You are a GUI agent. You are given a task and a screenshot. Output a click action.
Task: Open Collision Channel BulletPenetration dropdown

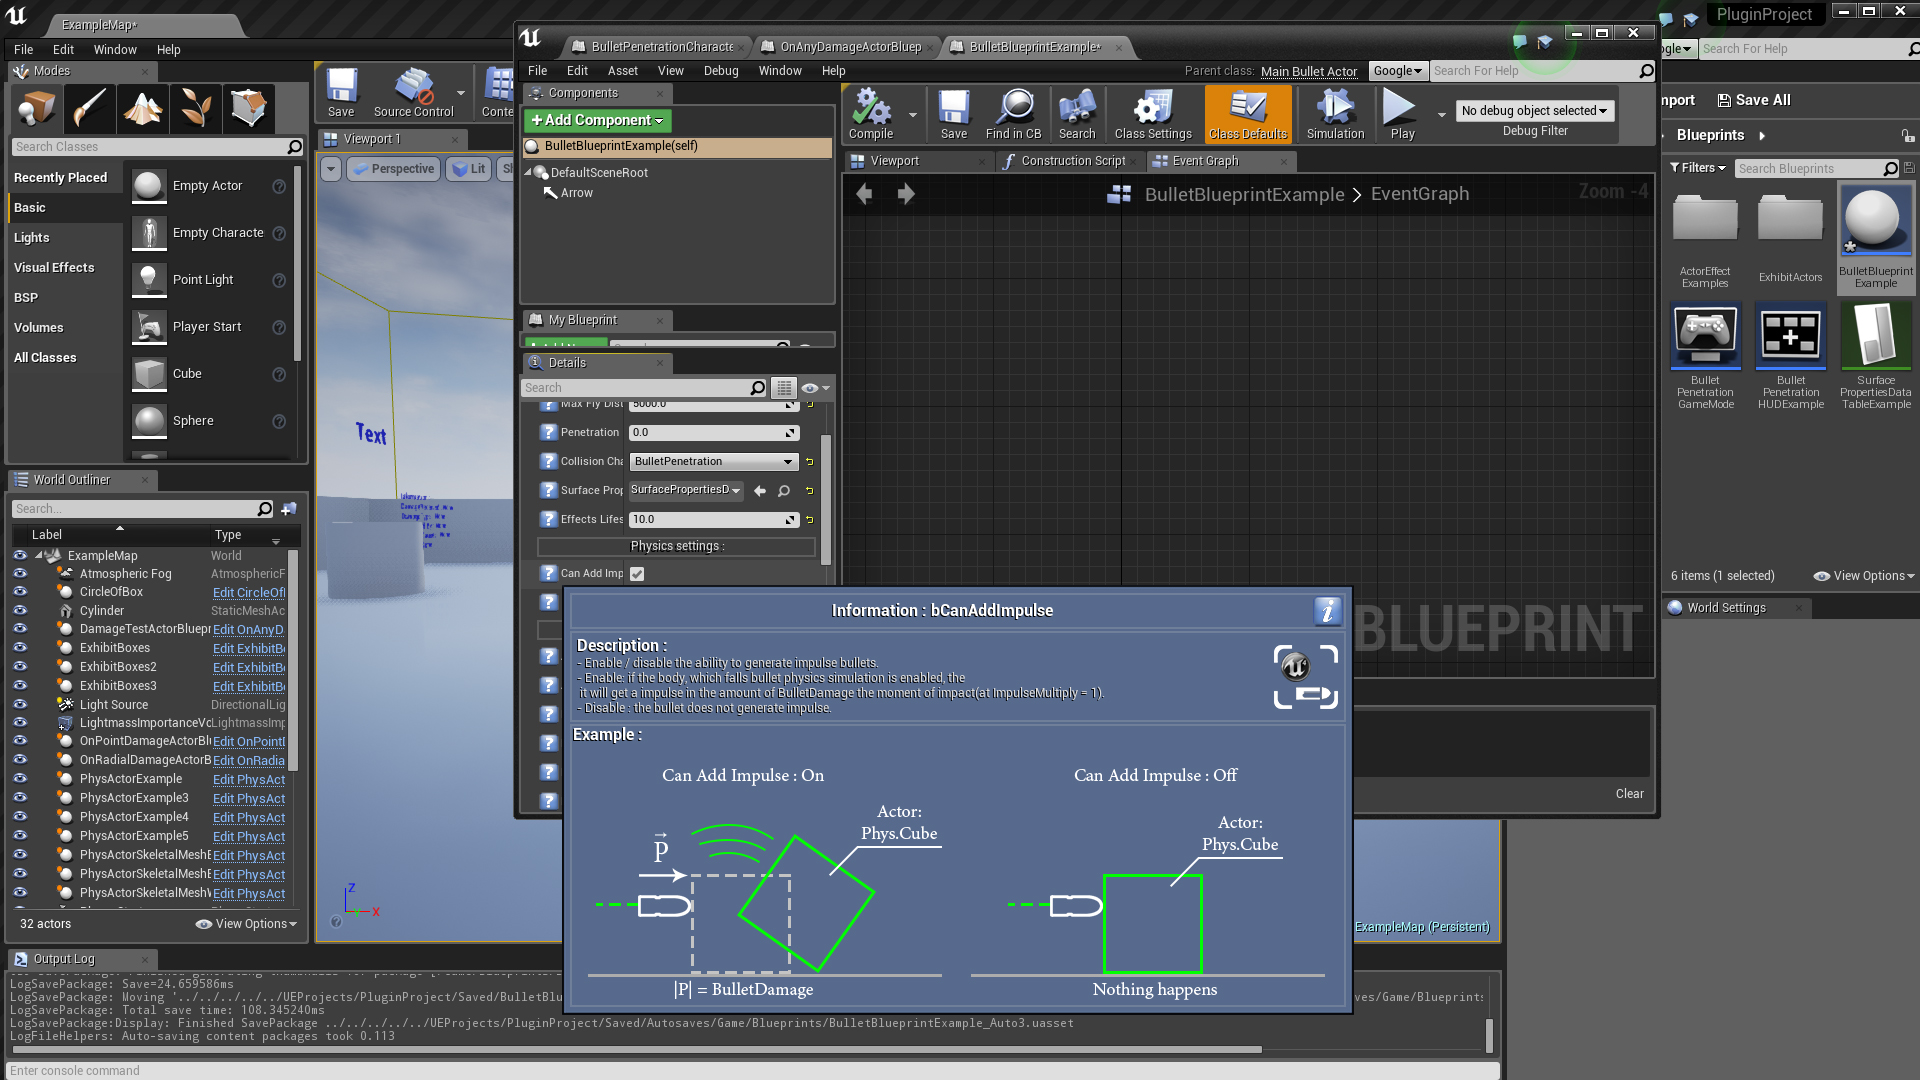(x=713, y=462)
